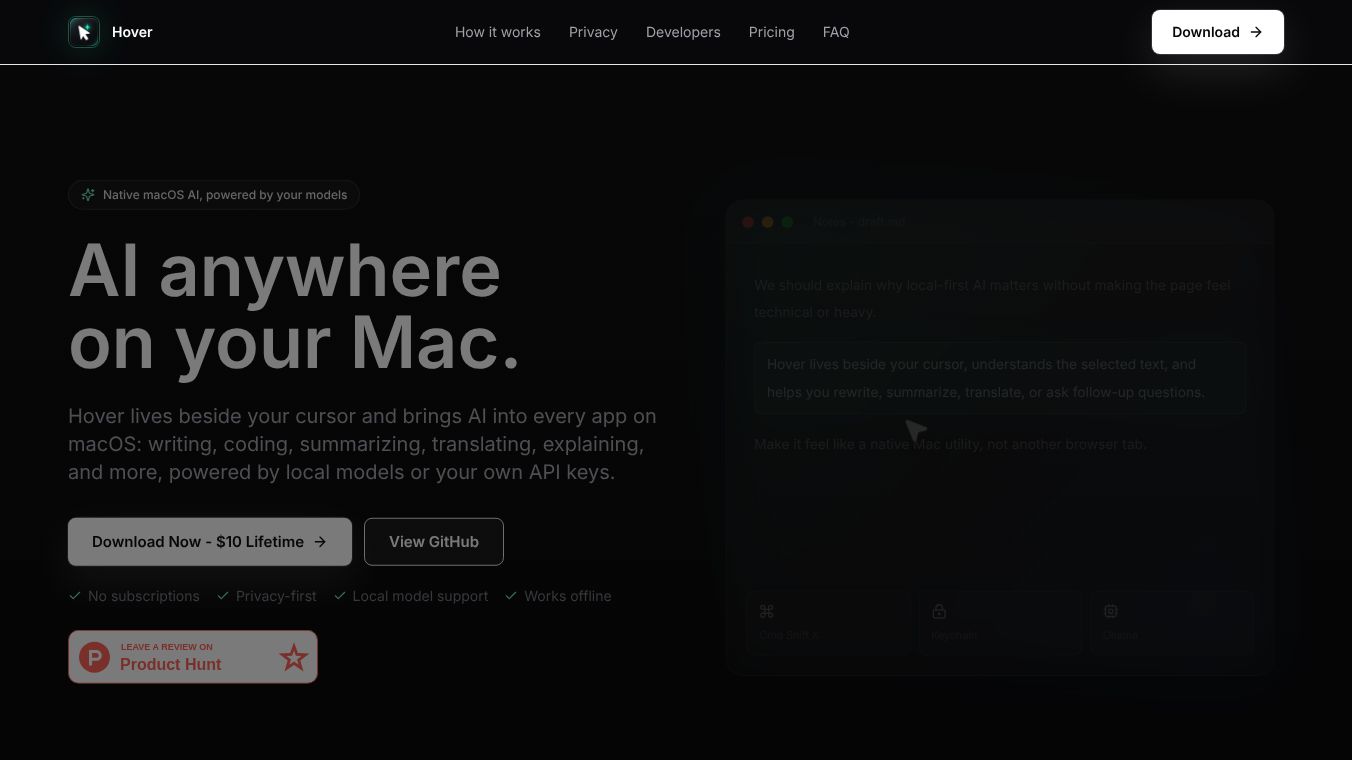The image size is (1352, 760).
Task: Click the checkmark beside No subscriptions
Action: (x=75, y=596)
